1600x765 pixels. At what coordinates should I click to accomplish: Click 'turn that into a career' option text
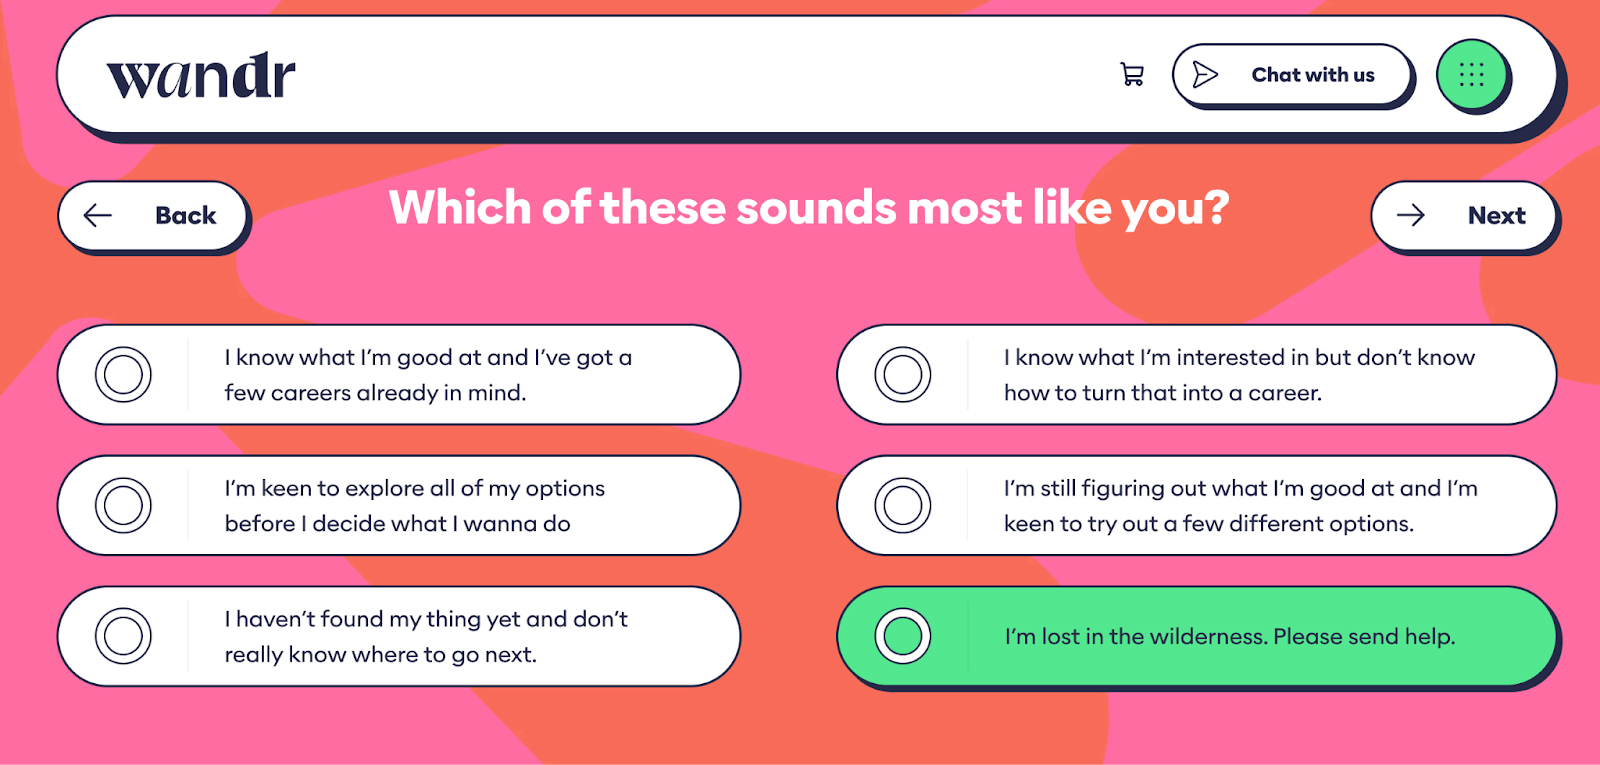pyautogui.click(x=1162, y=393)
